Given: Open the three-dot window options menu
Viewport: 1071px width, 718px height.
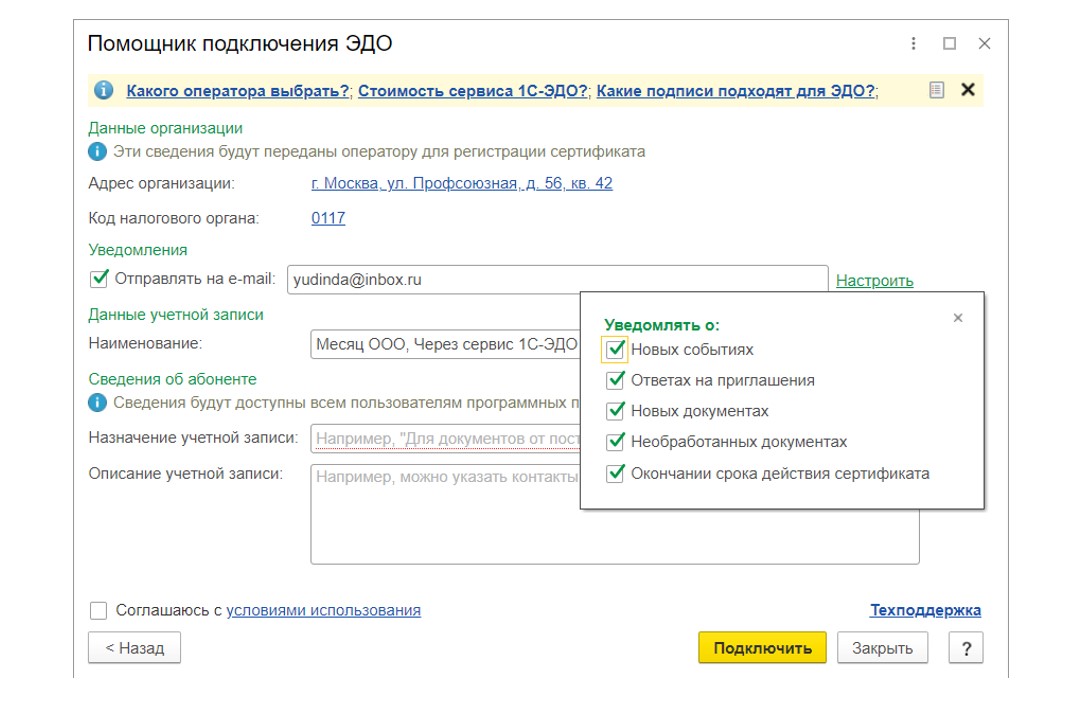Looking at the screenshot, I should [x=913, y=44].
